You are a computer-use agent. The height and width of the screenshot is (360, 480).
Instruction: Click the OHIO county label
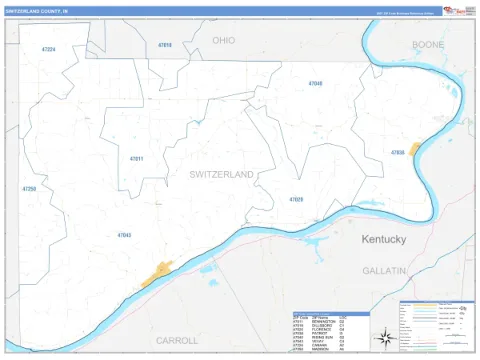(224, 40)
